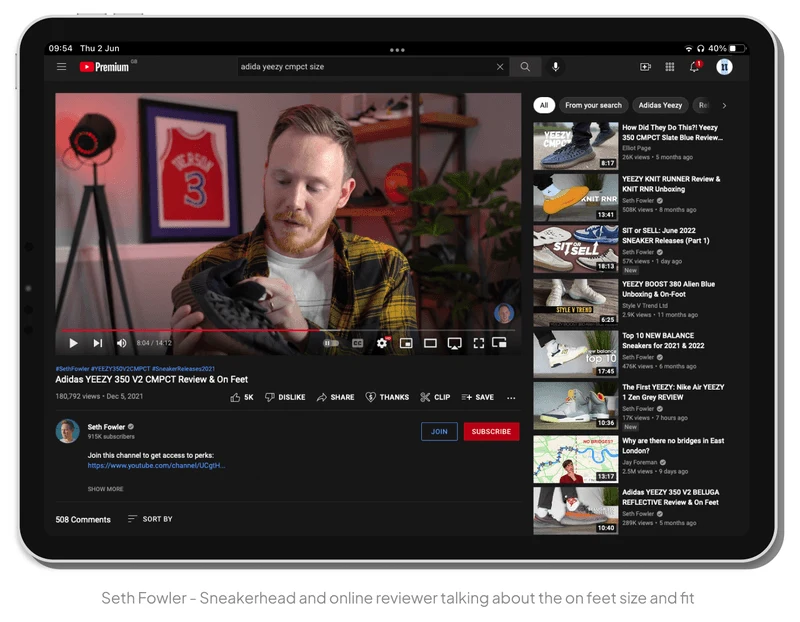This screenshot has height=622, width=800.
Task: Open the notifications bell
Action: point(695,67)
